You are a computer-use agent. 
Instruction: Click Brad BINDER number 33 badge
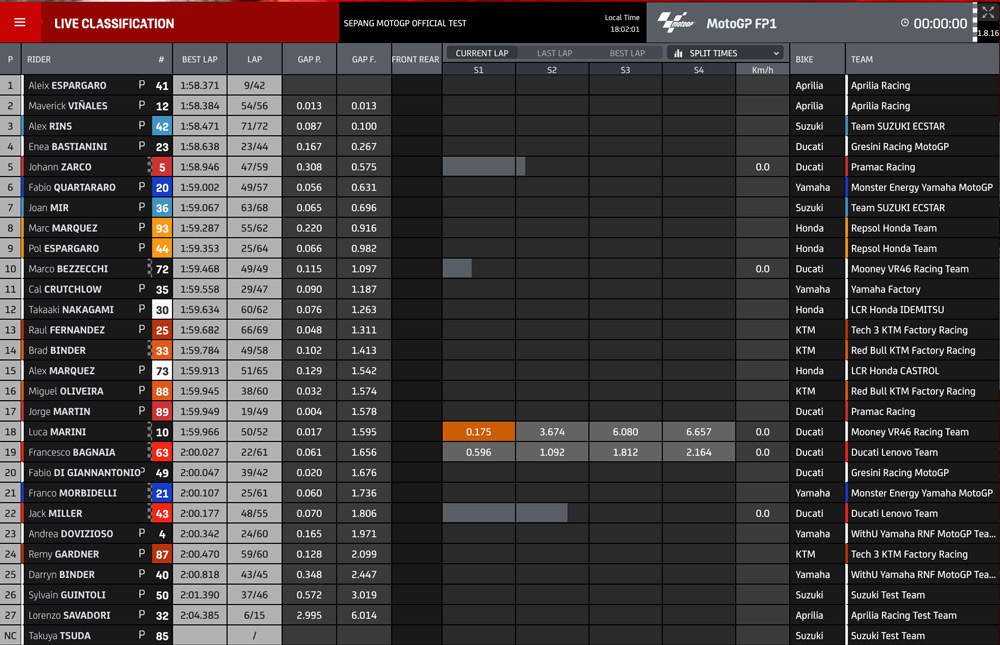tap(162, 351)
